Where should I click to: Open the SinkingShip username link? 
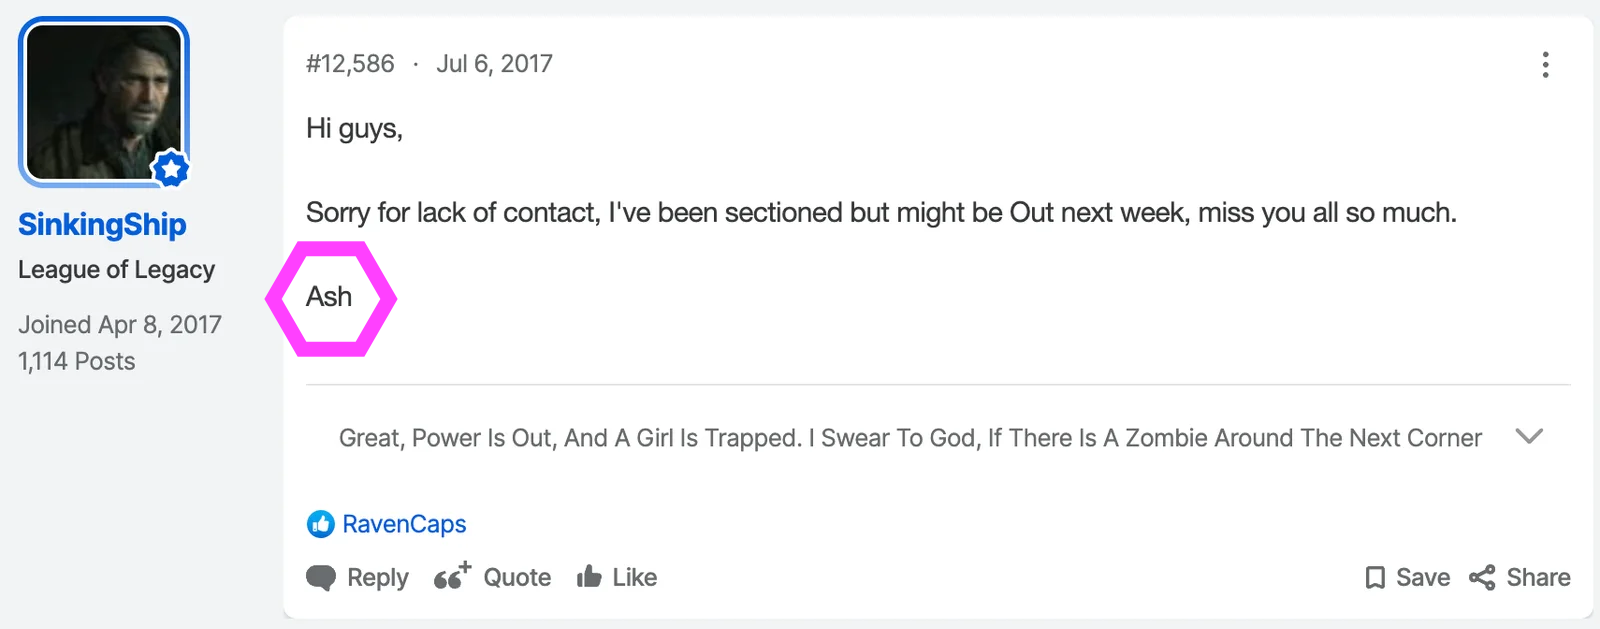pyautogui.click(x=102, y=225)
